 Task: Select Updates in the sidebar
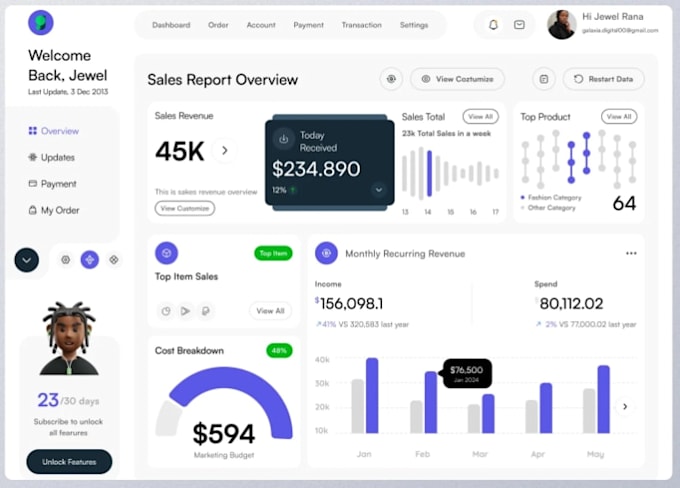(52, 157)
